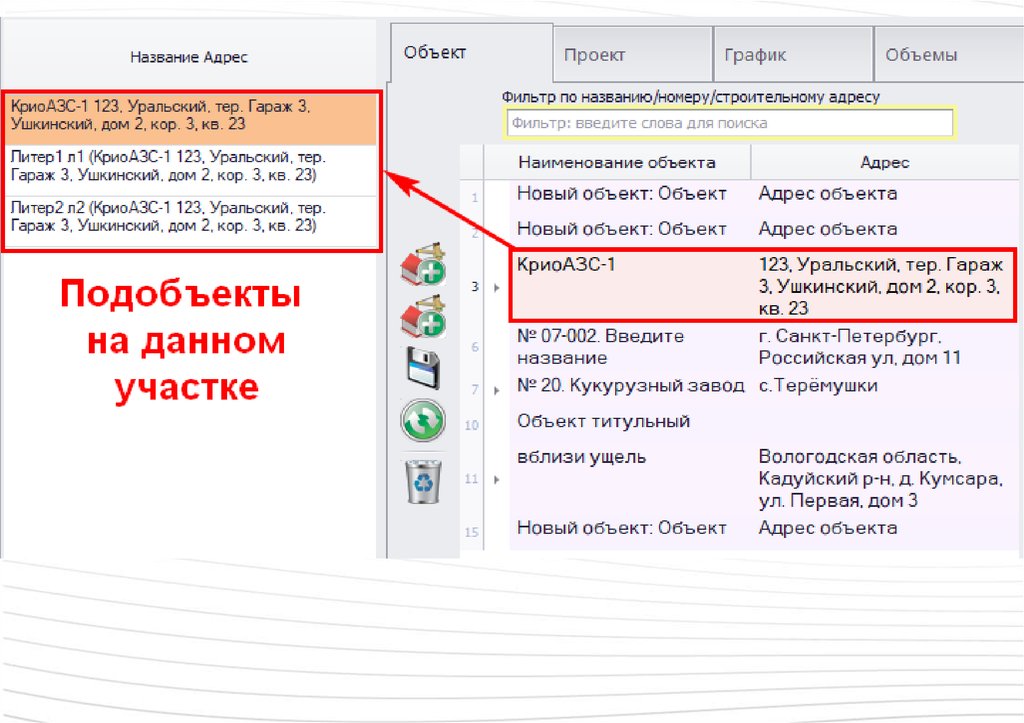Viewport: 1024px width, 723px height.
Task: Select the row Объект титульный
Action: pos(603,421)
